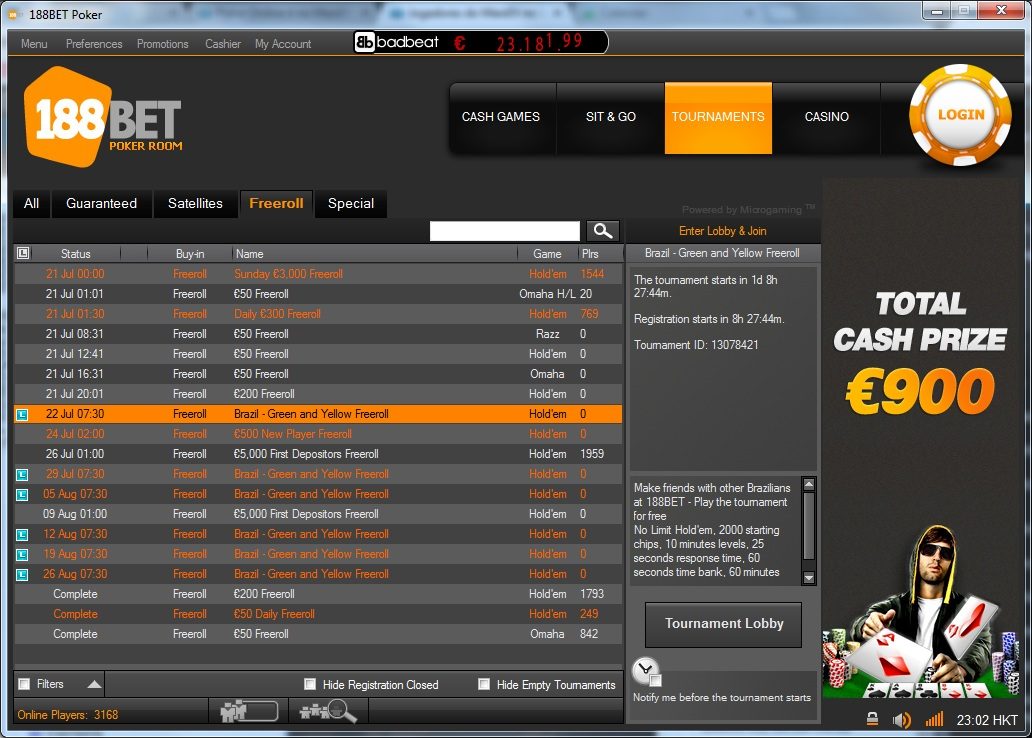Sort by the Buy-in column header

190,254
